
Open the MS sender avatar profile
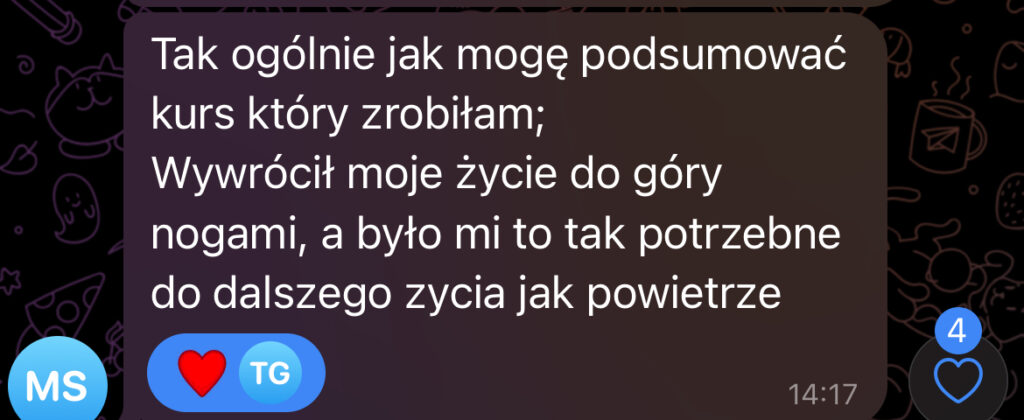coord(57,385)
